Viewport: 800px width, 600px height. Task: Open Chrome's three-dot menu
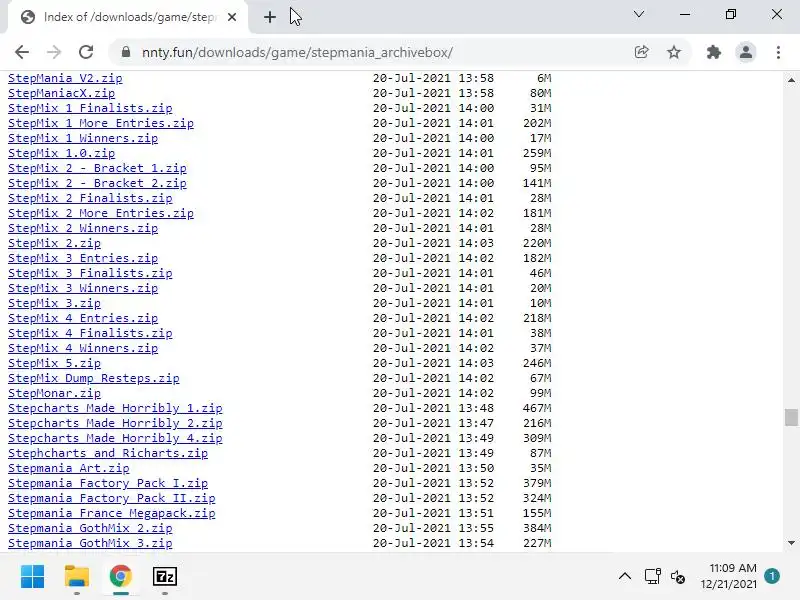pyautogui.click(x=778, y=52)
